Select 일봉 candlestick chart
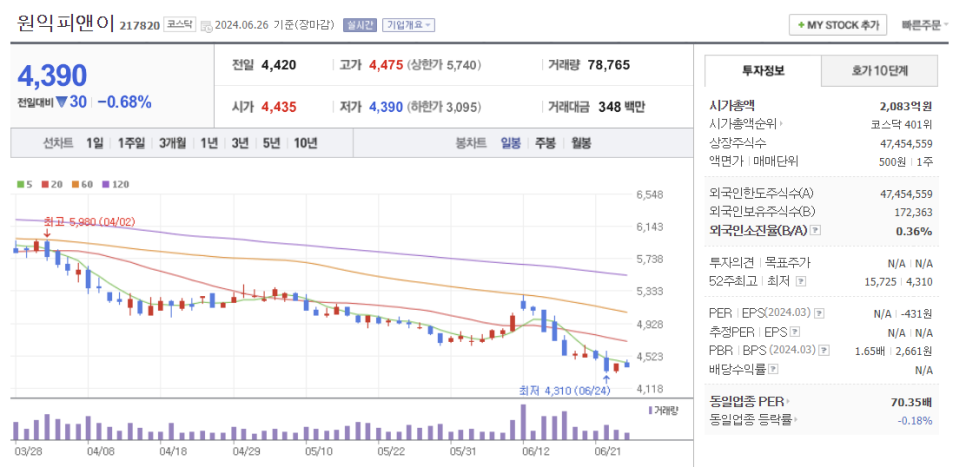This screenshot has height=467, width=966. pyautogui.click(x=511, y=143)
